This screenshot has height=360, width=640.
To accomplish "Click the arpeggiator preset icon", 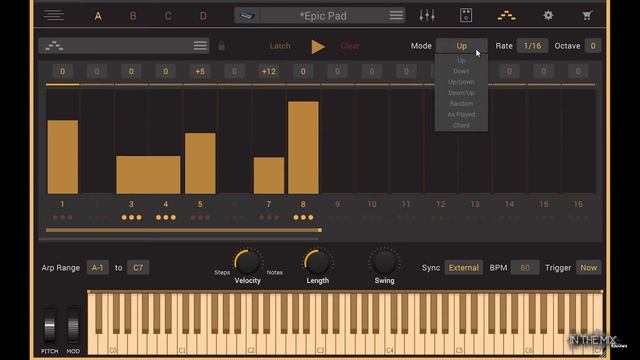I will (x=54, y=46).
